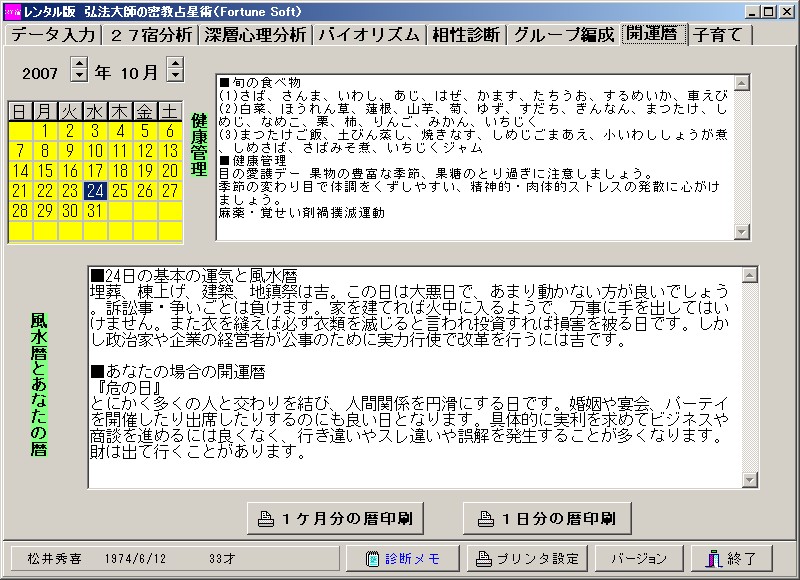
Task: Switch to the バイオリズム tab
Action: (369, 35)
